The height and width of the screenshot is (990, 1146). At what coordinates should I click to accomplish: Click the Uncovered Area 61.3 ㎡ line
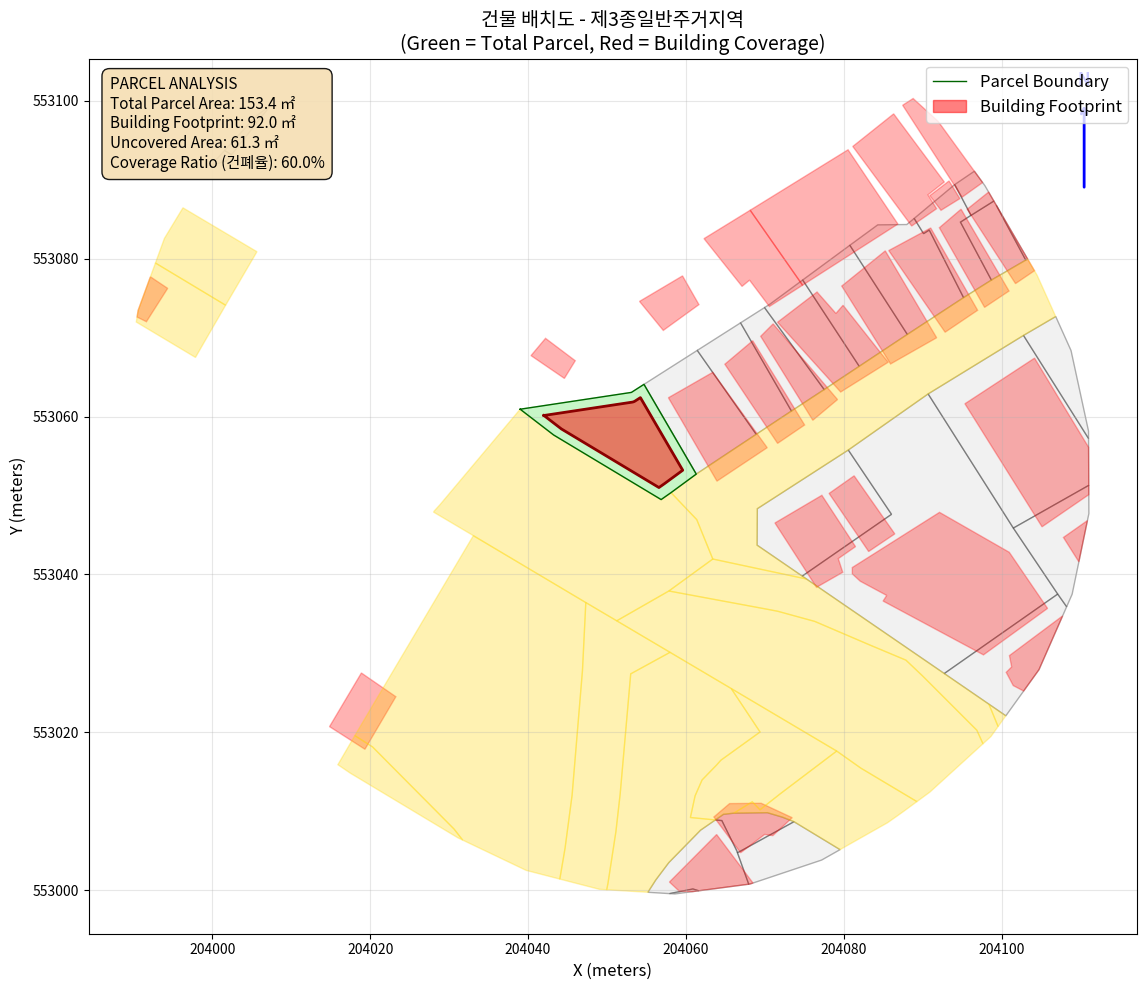pos(194,142)
